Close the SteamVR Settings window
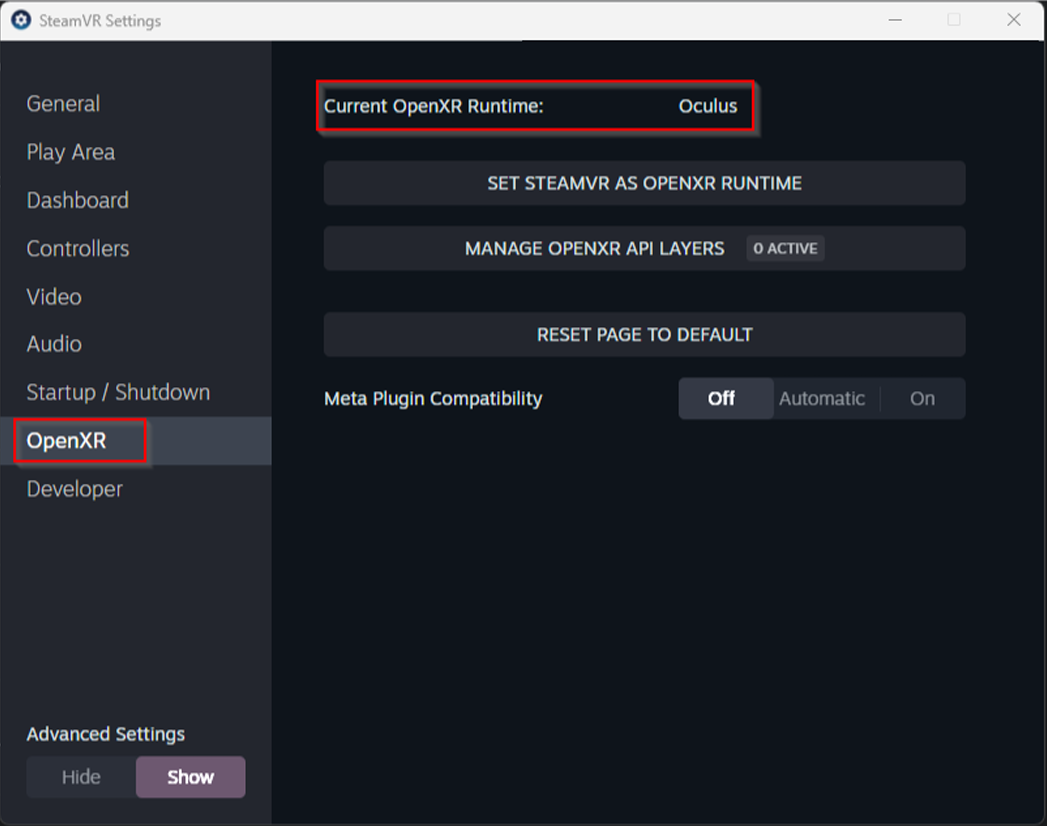The height and width of the screenshot is (826, 1047). 1013,20
